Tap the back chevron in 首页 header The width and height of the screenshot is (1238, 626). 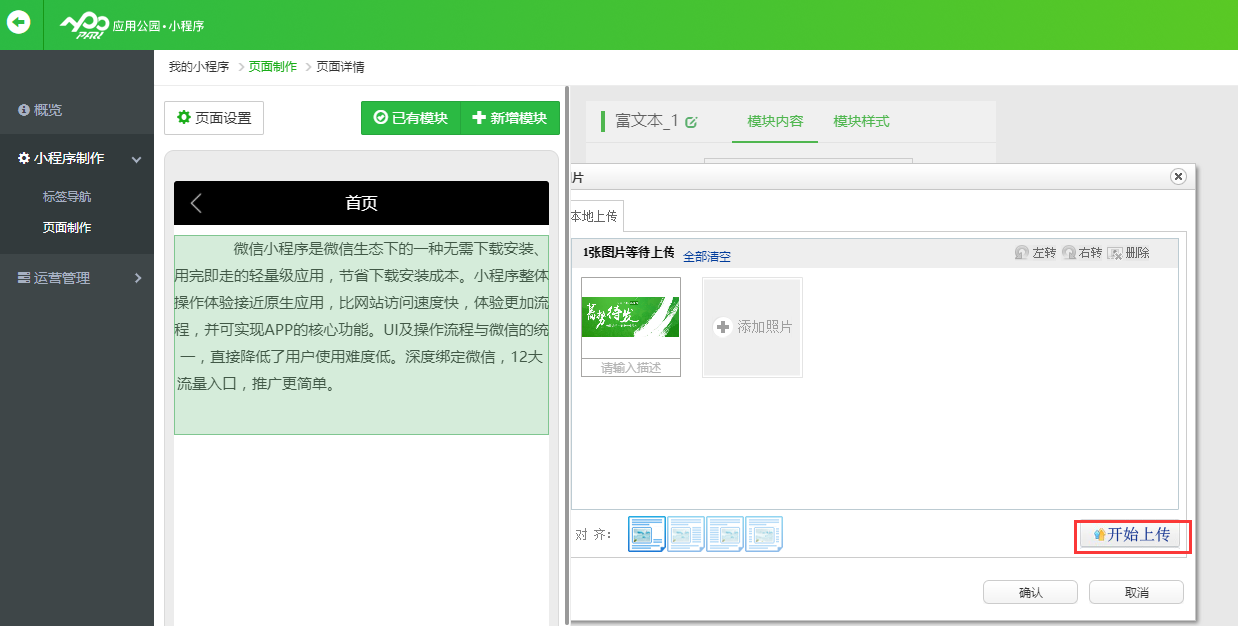196,203
